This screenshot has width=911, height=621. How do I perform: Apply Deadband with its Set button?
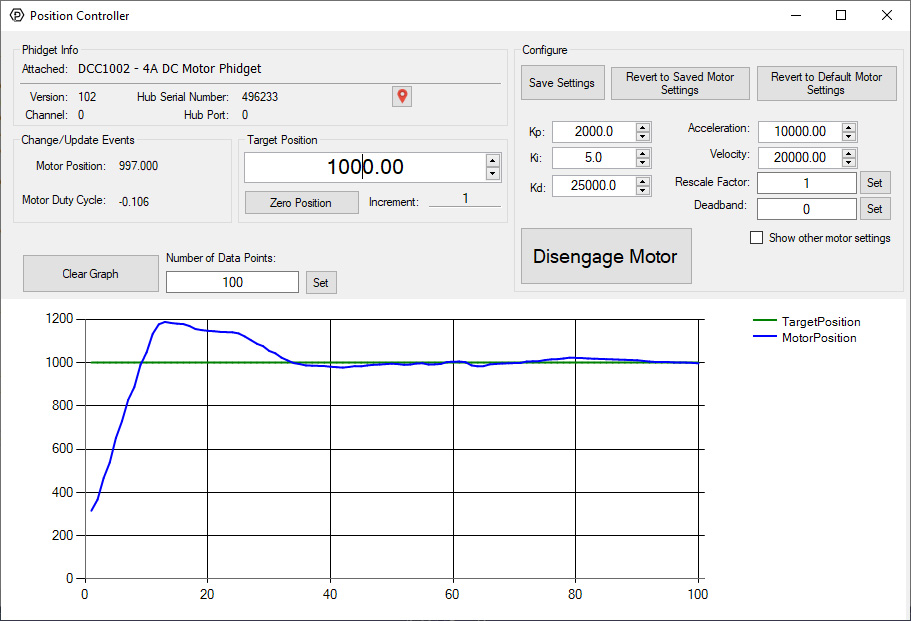click(x=874, y=209)
